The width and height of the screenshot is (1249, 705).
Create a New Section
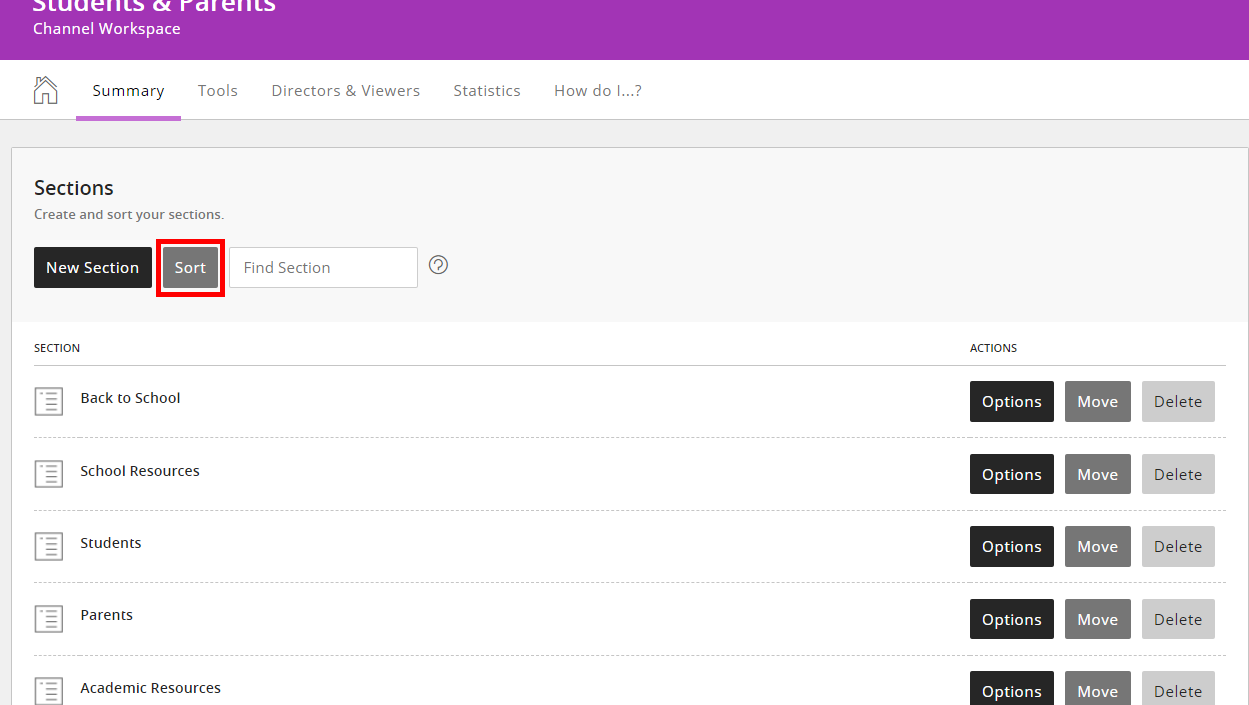click(x=93, y=268)
